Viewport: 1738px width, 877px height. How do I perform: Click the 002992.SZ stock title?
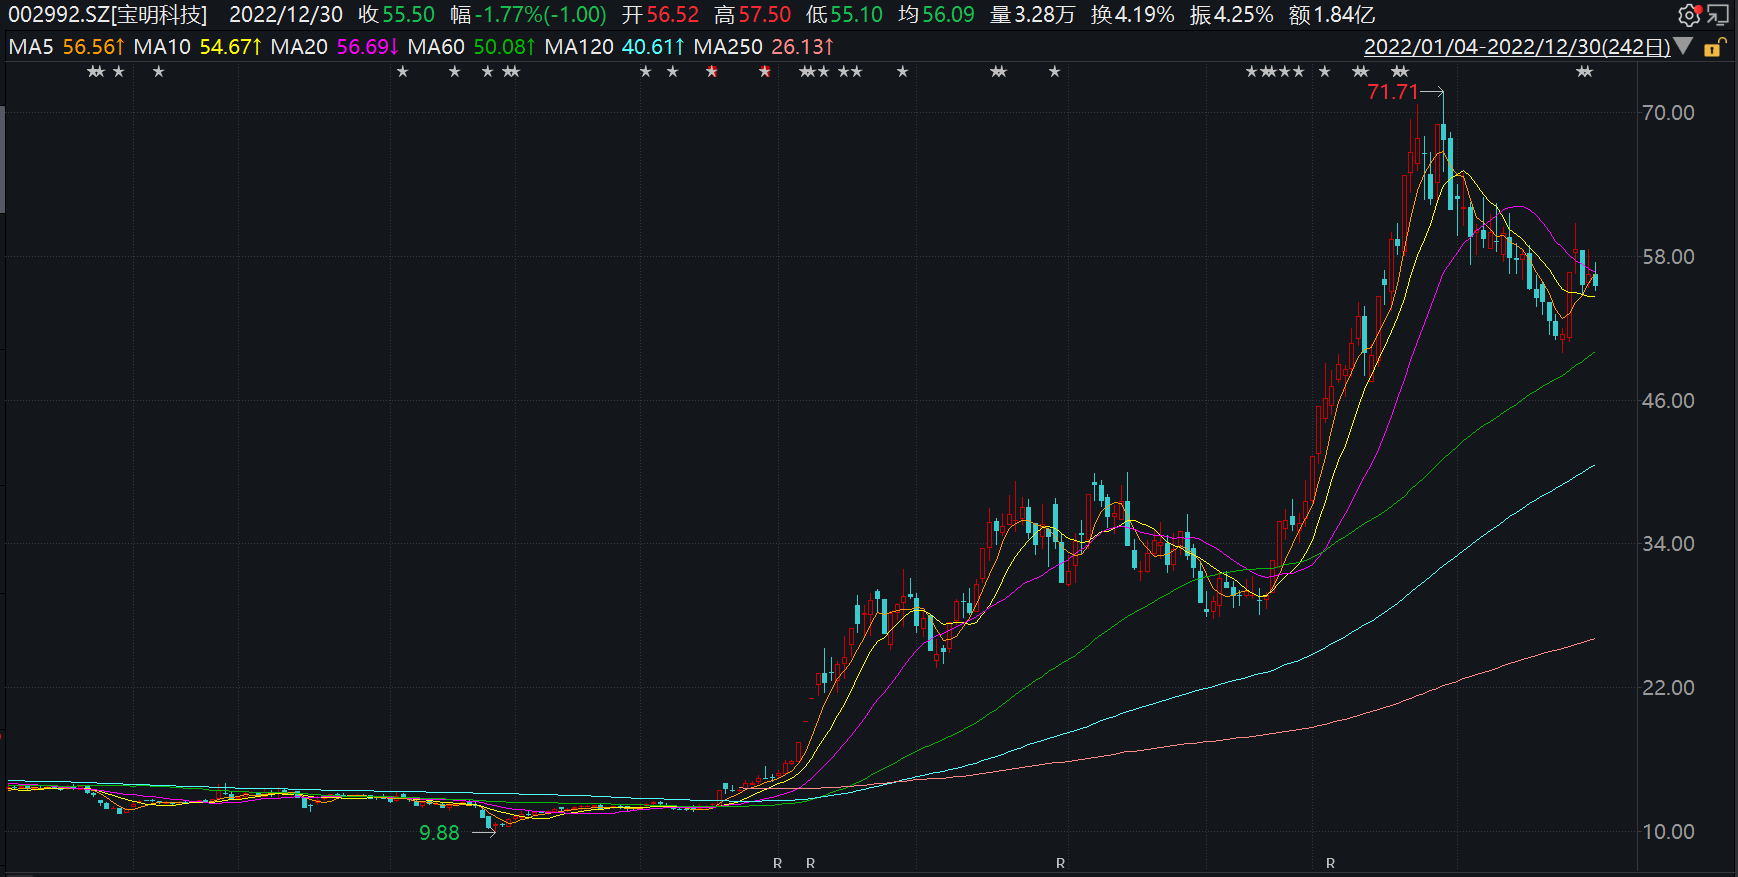107,15
